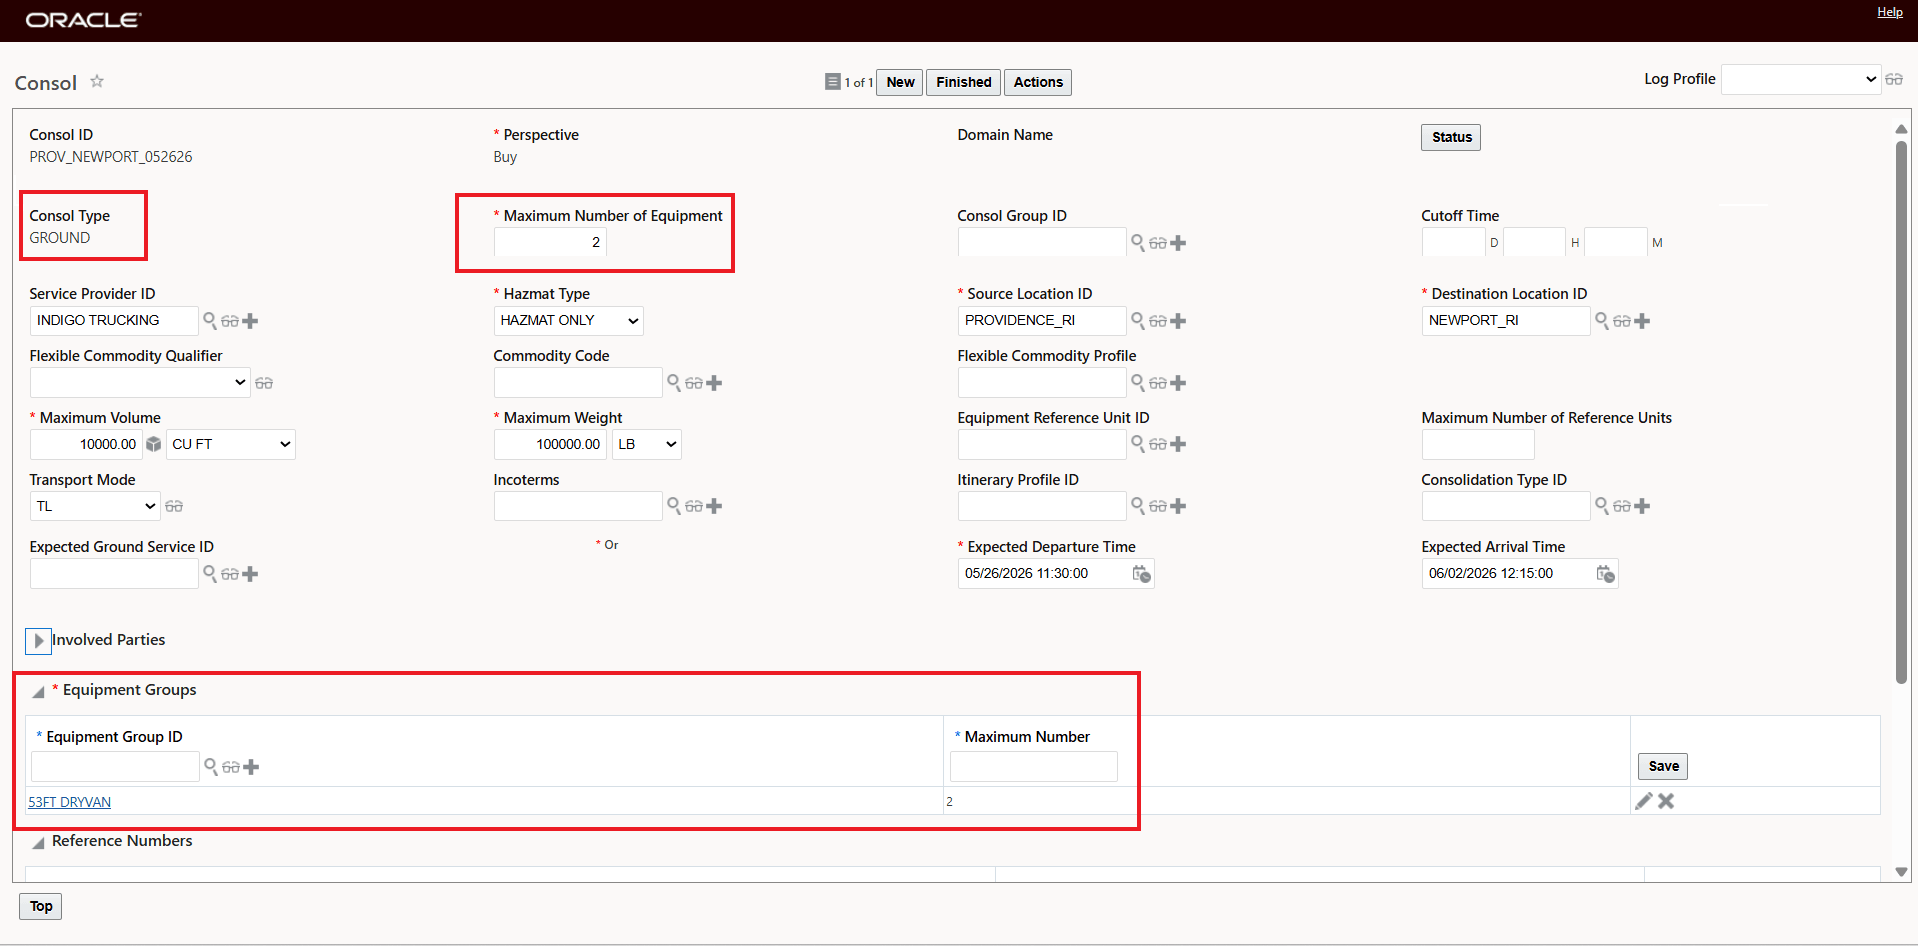Click the Maximum Weight input field
This screenshot has width=1918, height=946.
[550, 444]
